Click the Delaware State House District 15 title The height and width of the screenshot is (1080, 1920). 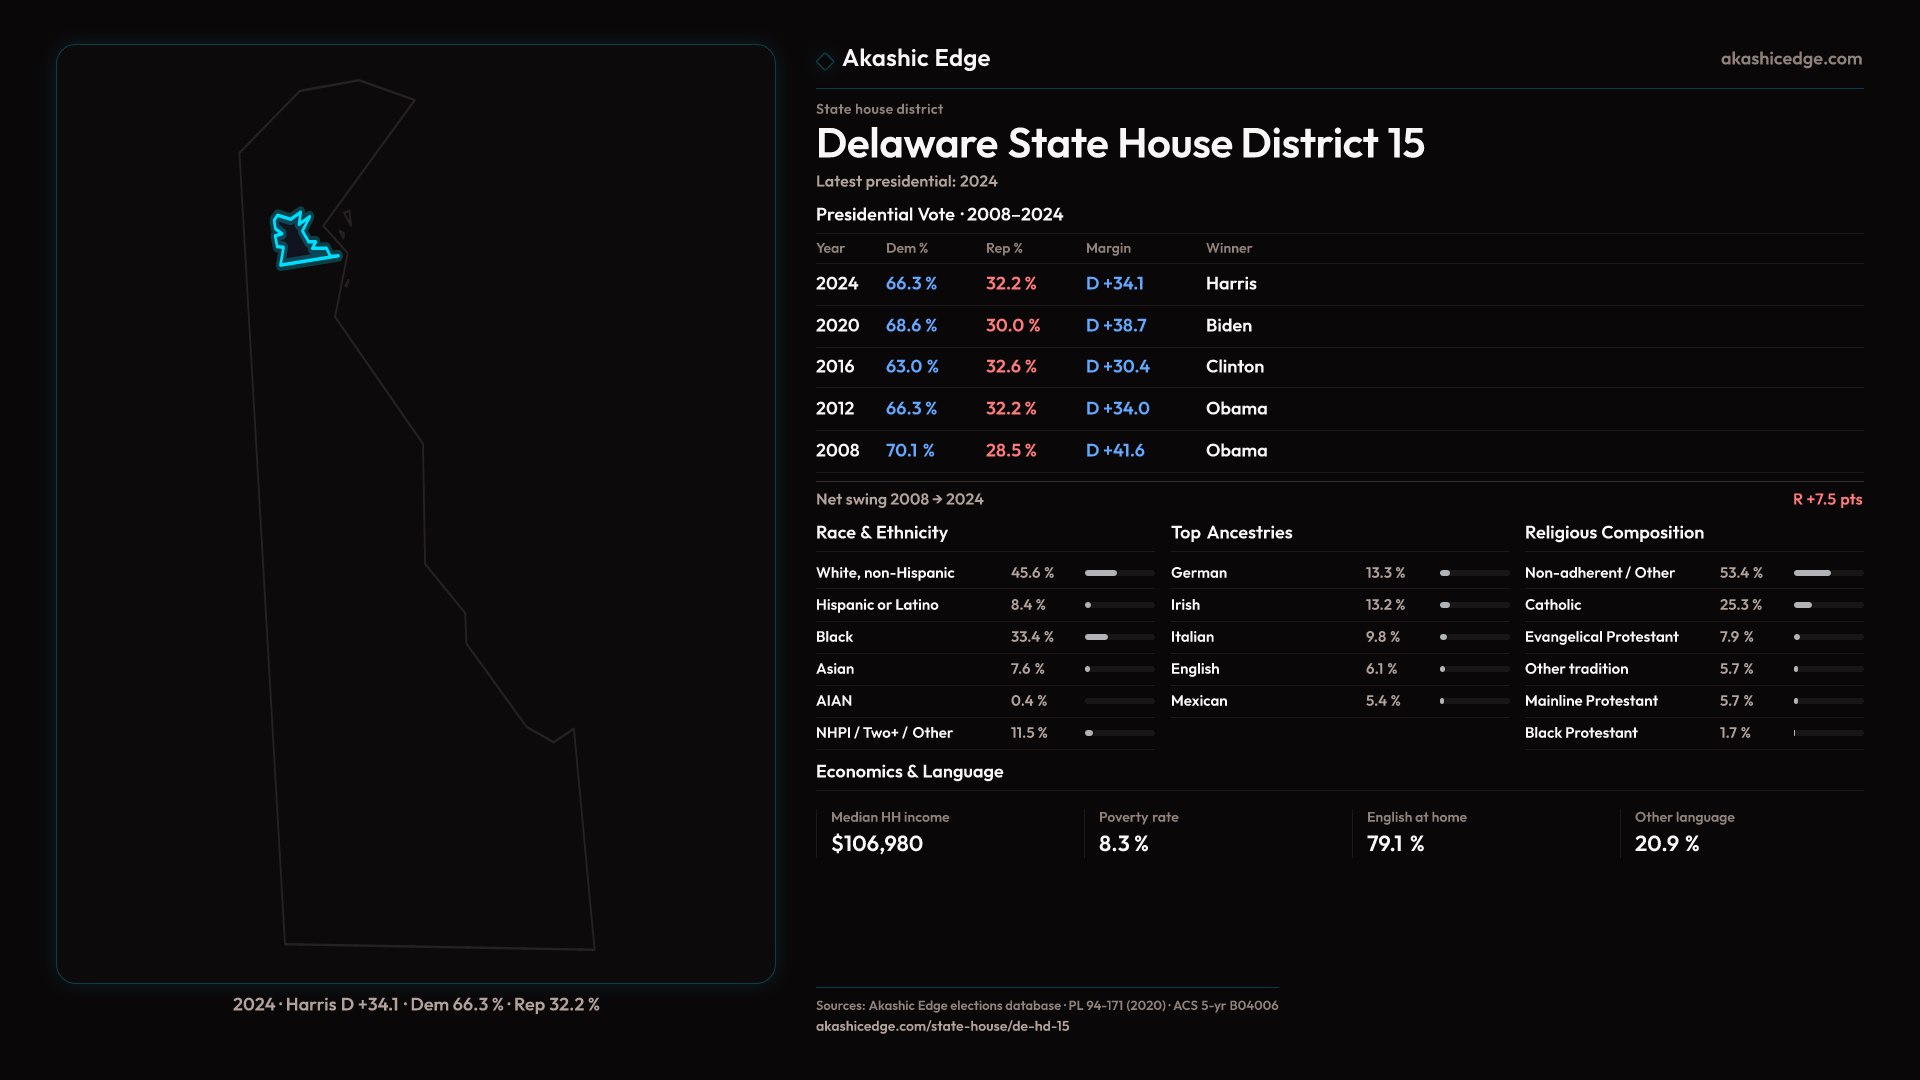pos(1120,144)
